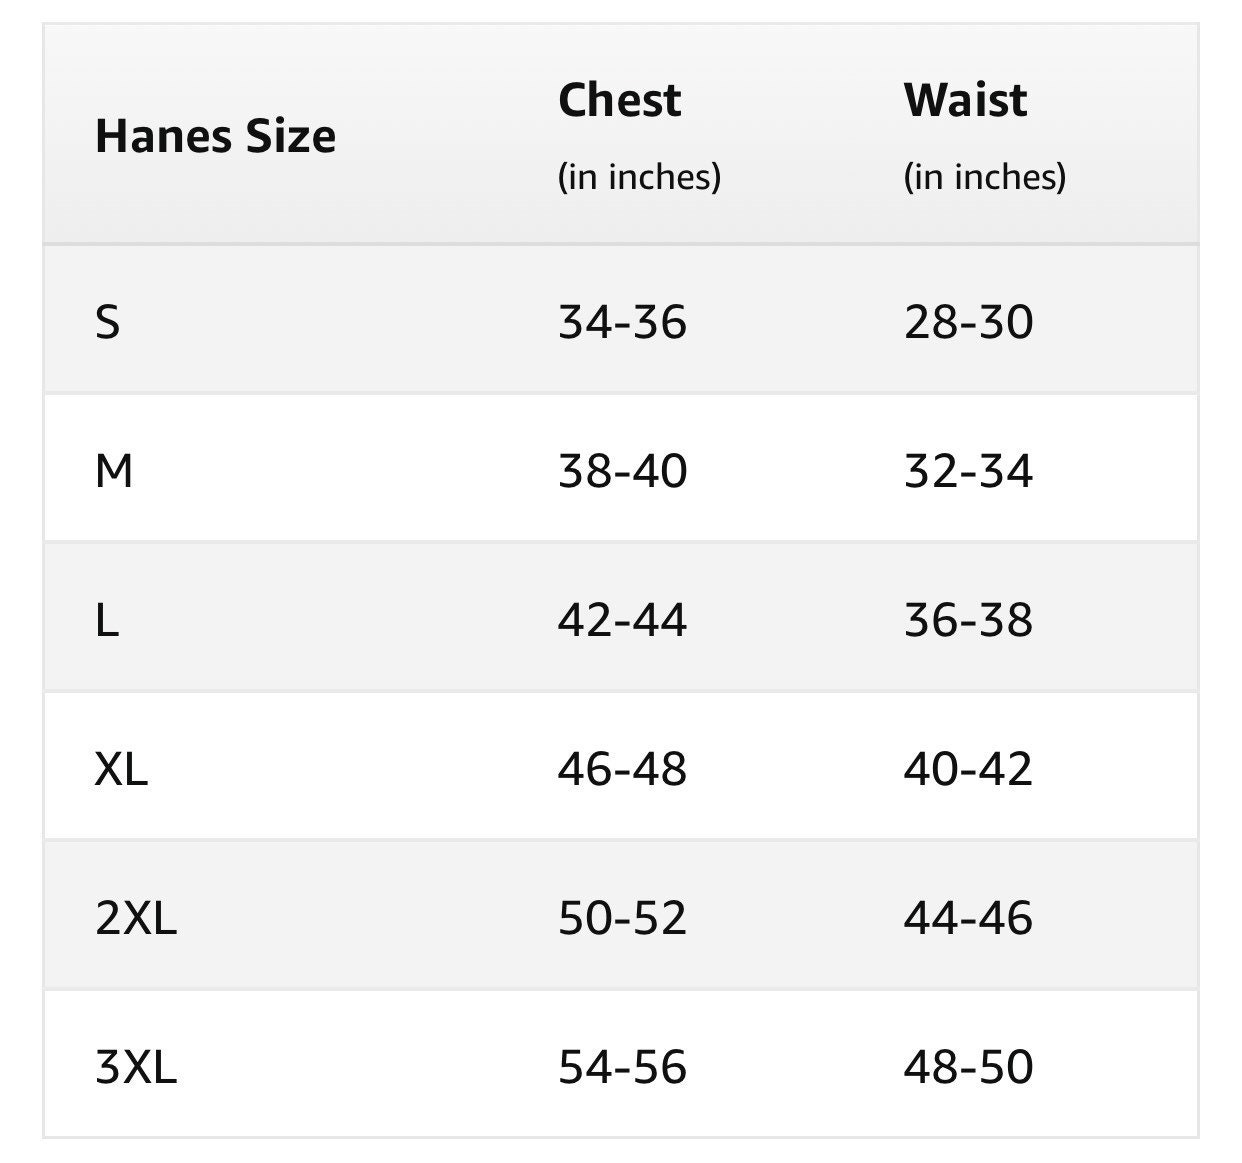Click the 42-44 chest measurement cell
Viewport: 1242px width, 1163px height.
[622, 620]
